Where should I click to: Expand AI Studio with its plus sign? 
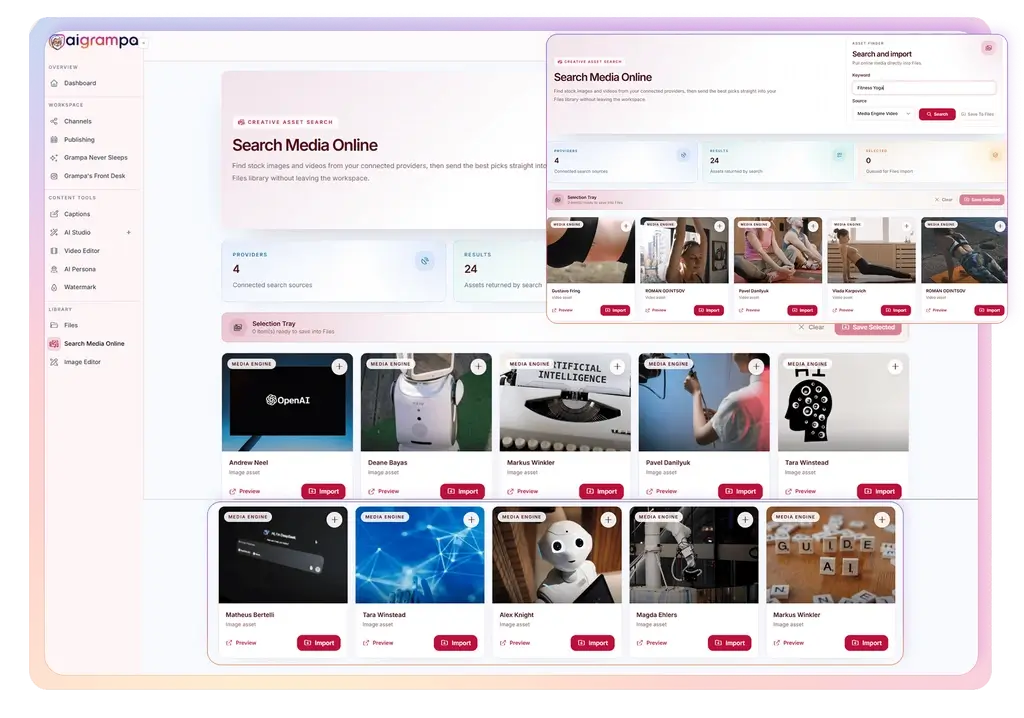click(x=129, y=233)
